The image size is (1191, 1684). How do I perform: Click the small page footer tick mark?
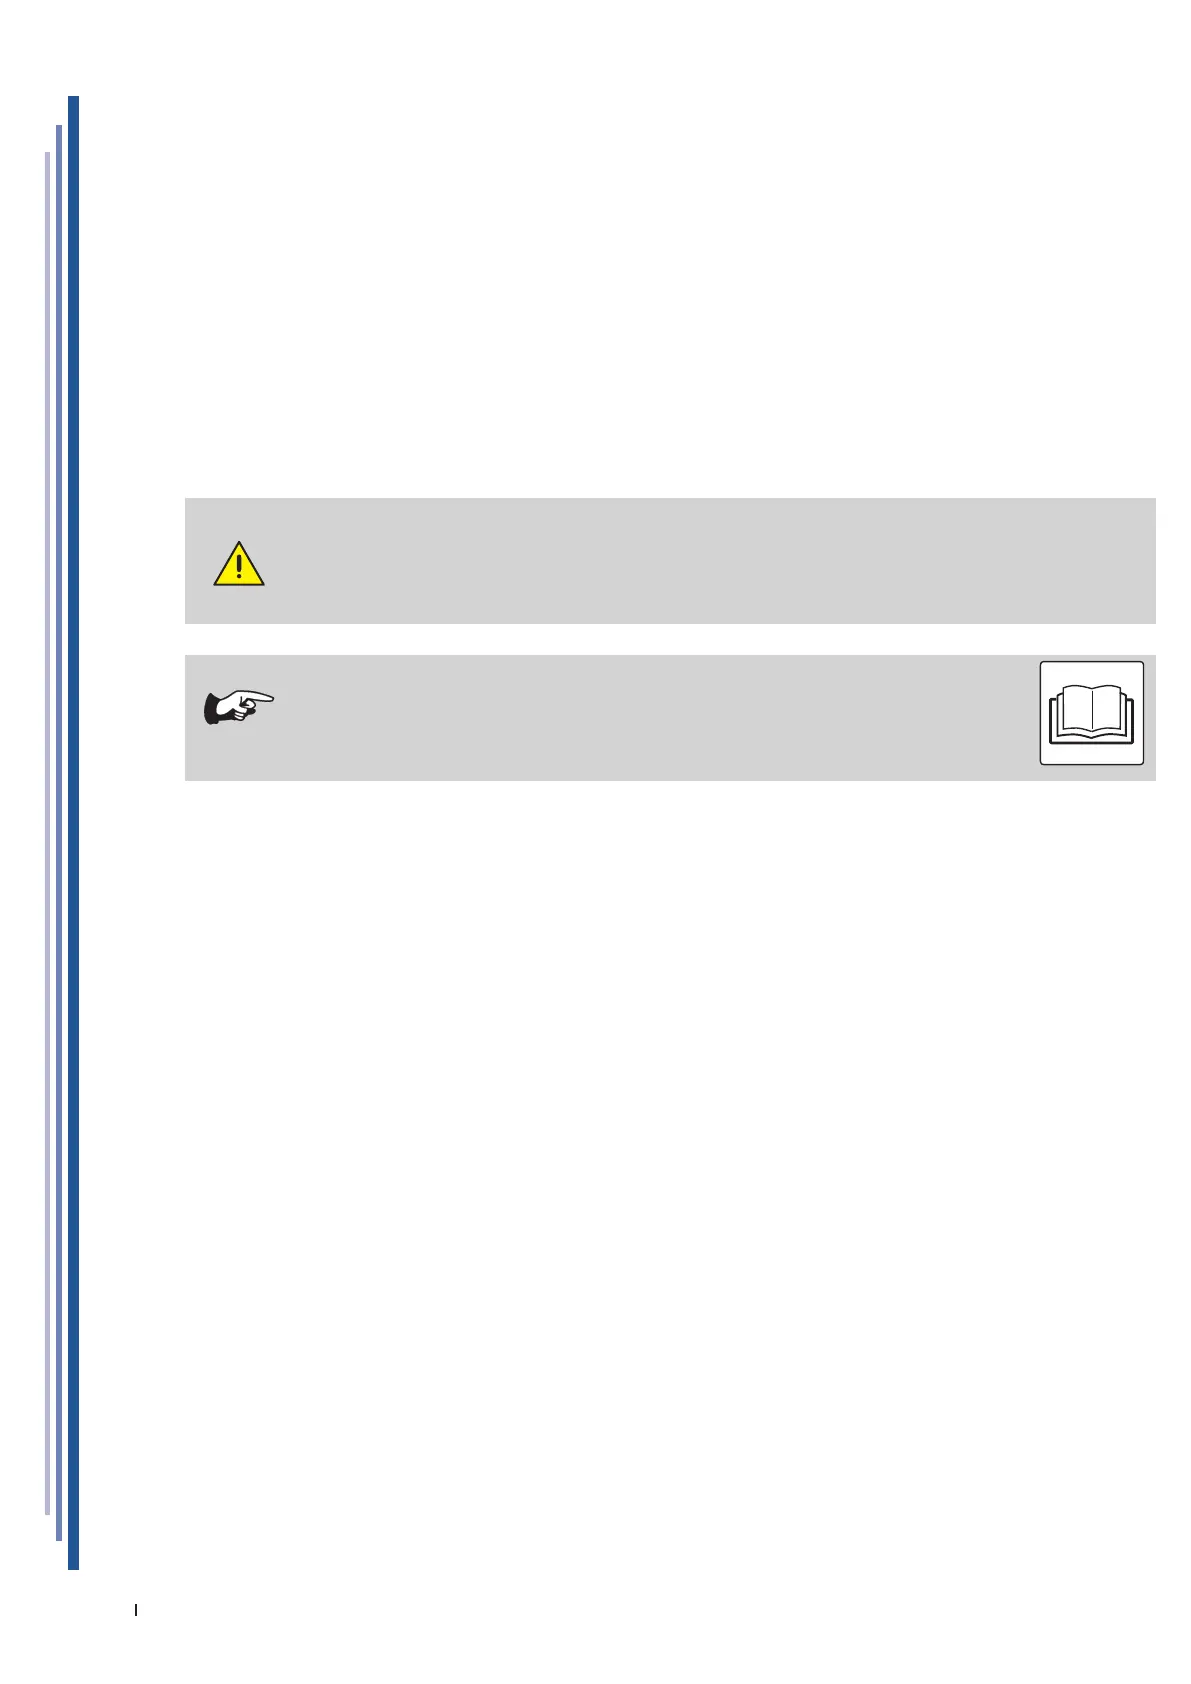point(136,1611)
